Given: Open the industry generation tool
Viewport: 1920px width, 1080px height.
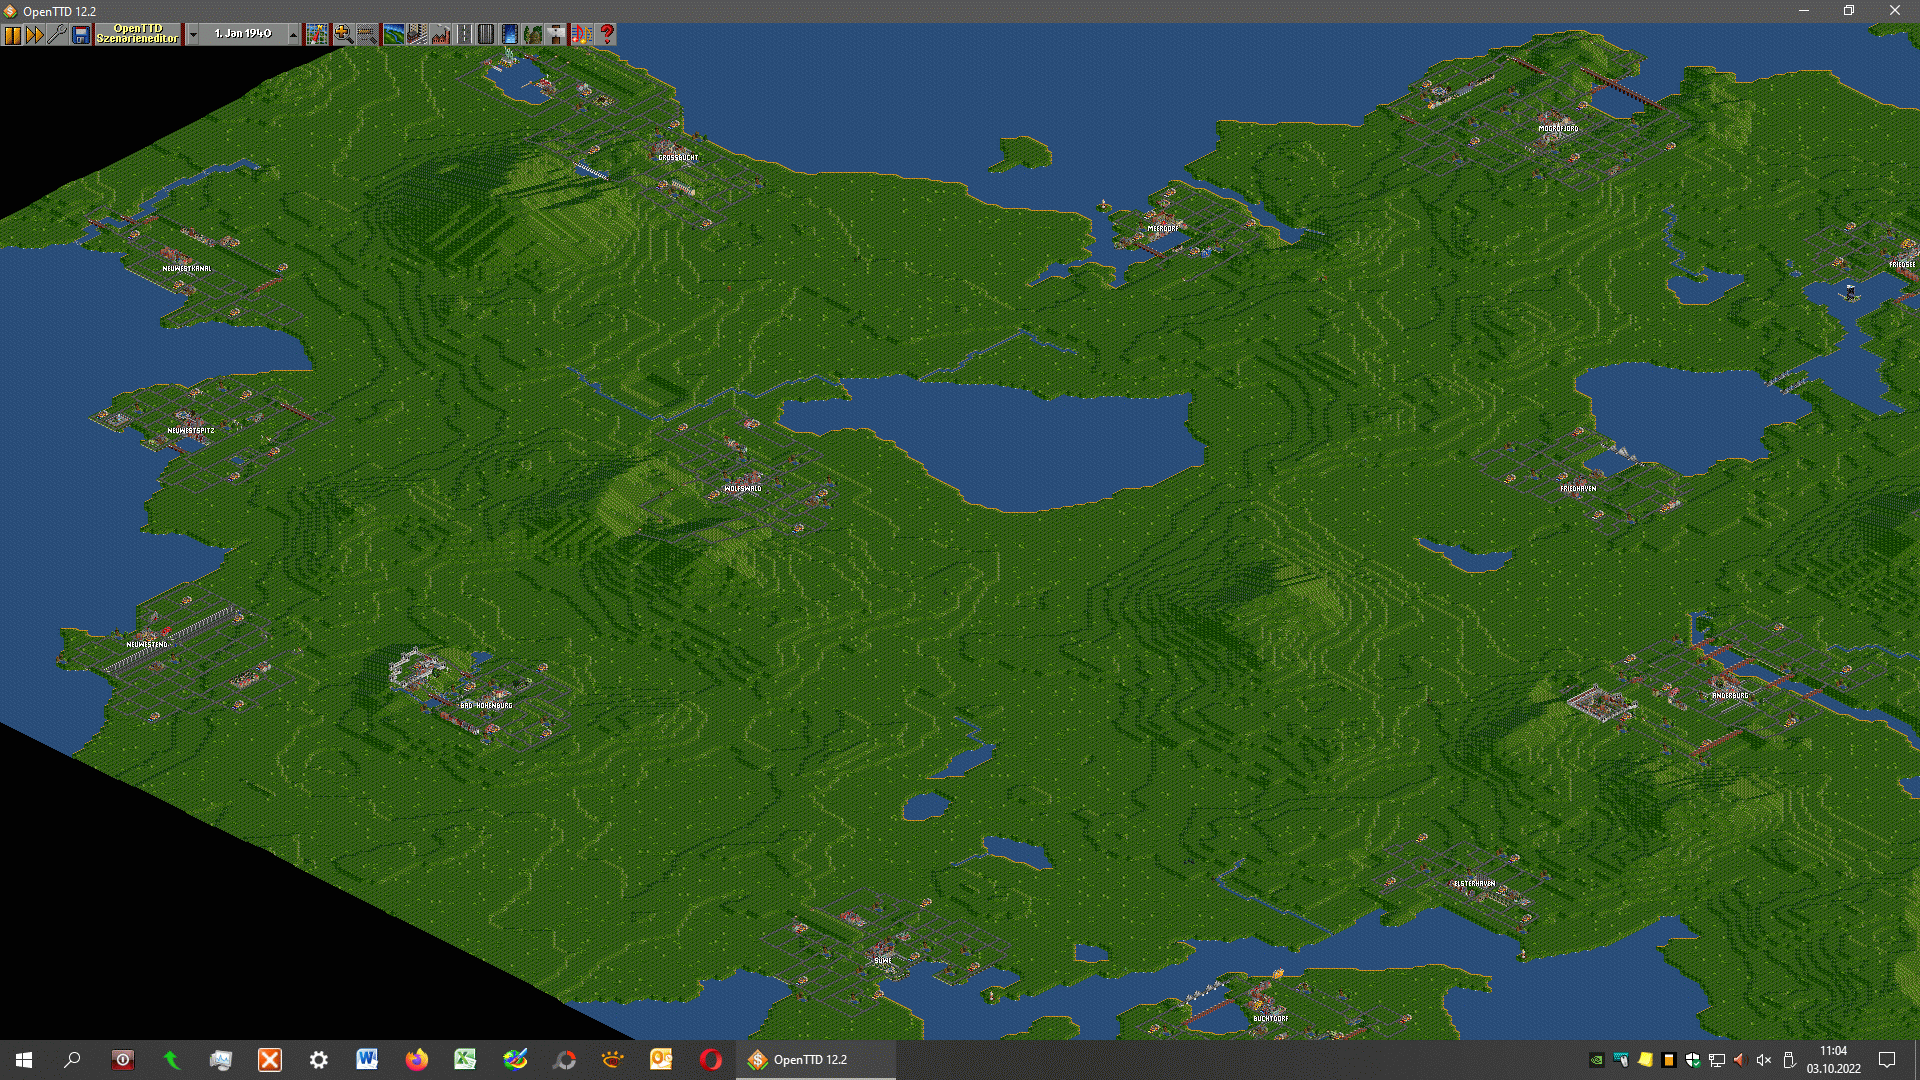Looking at the screenshot, I should tap(441, 35).
